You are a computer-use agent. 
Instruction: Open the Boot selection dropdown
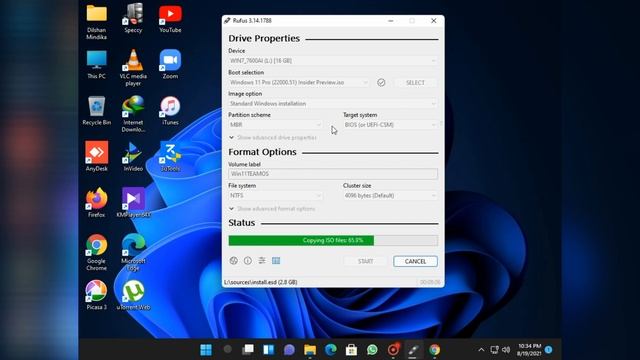point(299,82)
